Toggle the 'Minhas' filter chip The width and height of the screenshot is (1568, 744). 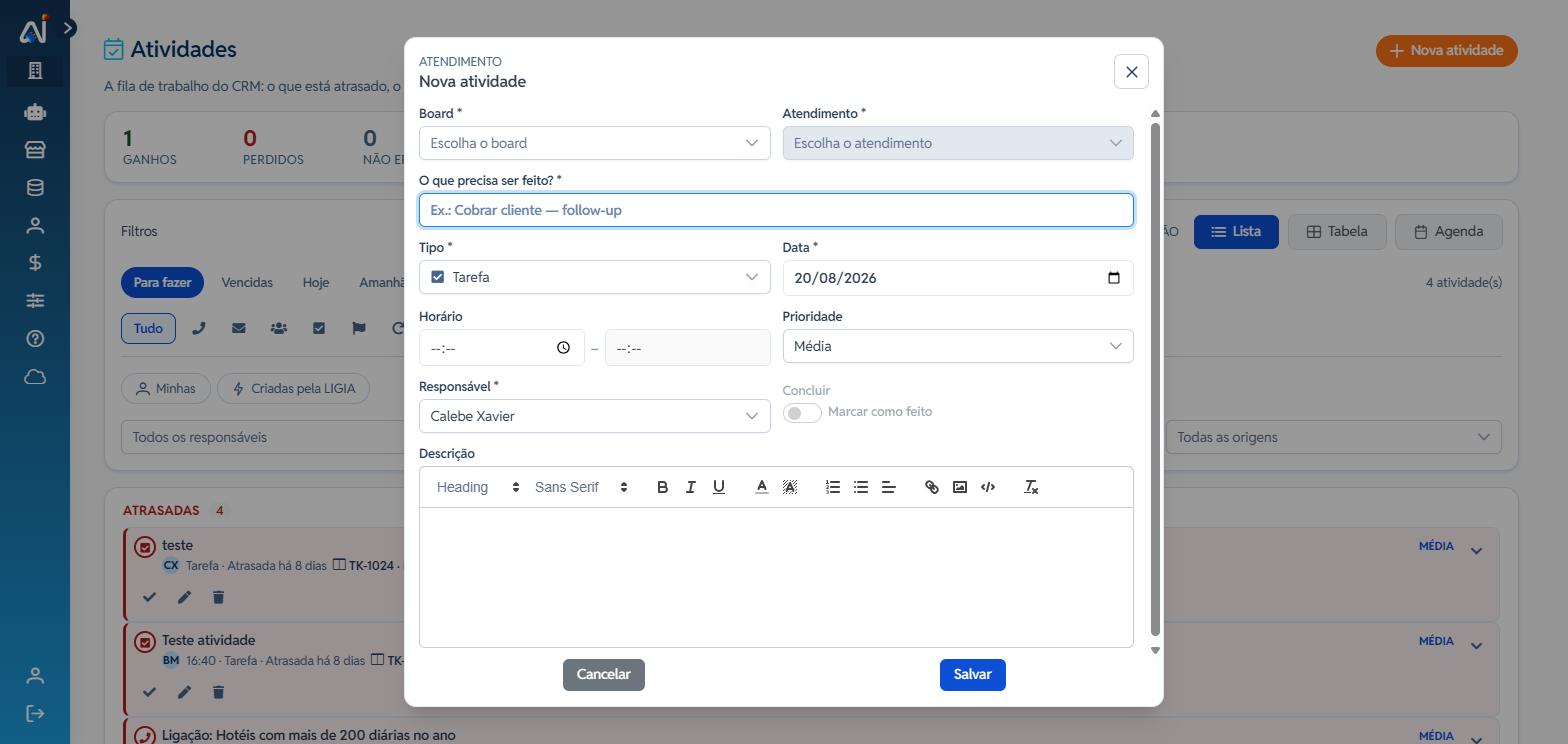(x=166, y=389)
